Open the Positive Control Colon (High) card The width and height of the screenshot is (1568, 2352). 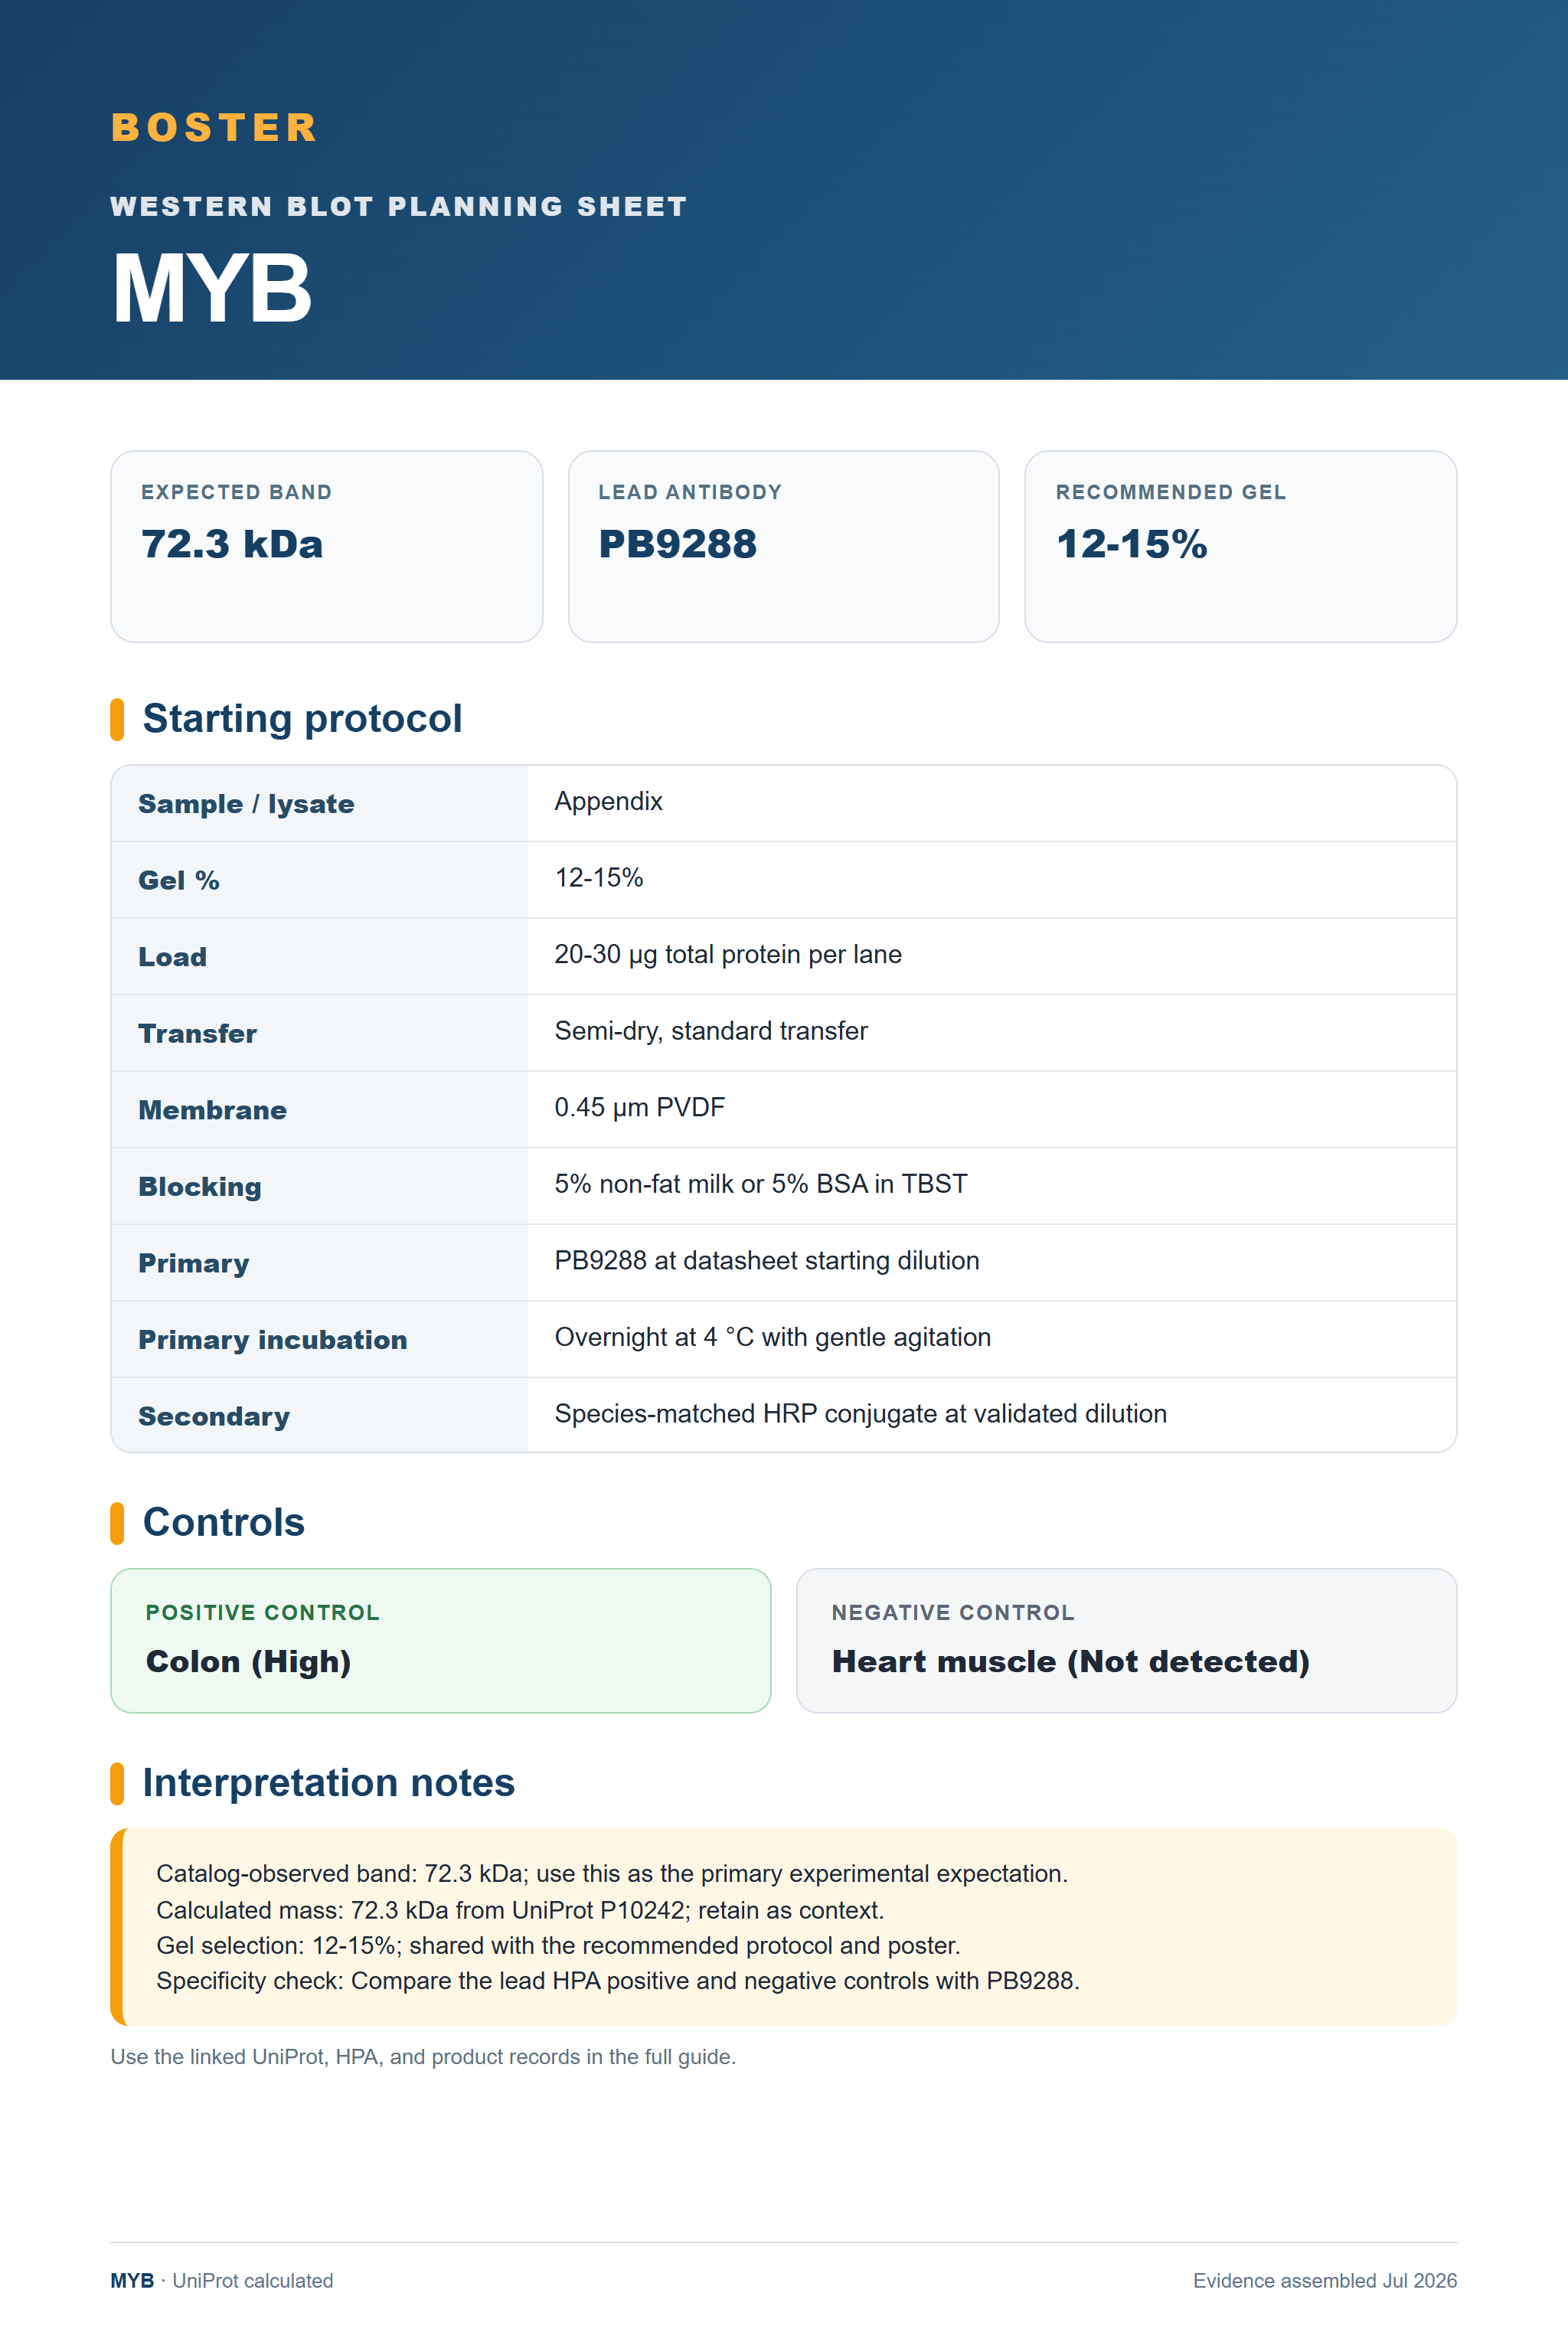pos(440,1640)
